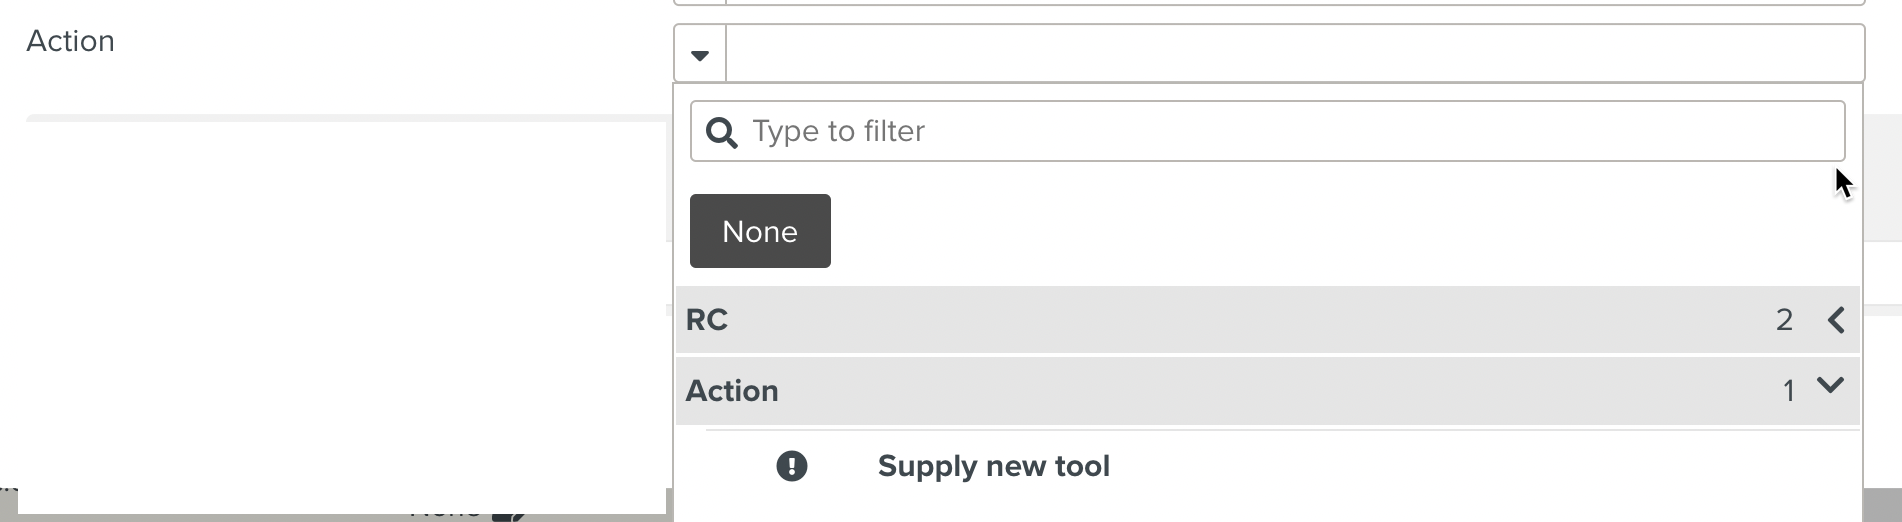Screen dimensions: 1902x522
Task: Click the Action group header label in the list
Action: click(x=732, y=391)
